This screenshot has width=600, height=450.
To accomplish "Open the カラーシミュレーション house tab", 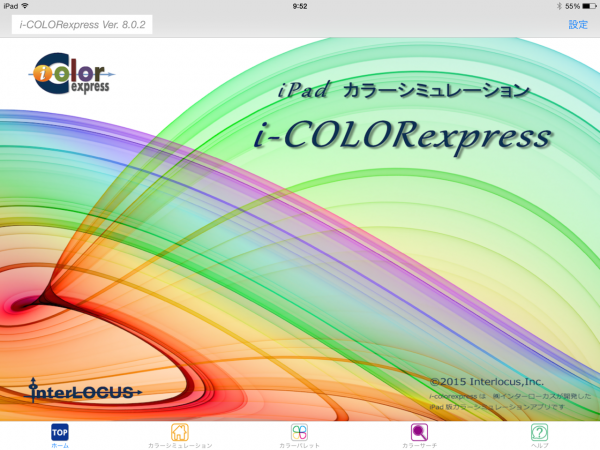I will (180, 435).
